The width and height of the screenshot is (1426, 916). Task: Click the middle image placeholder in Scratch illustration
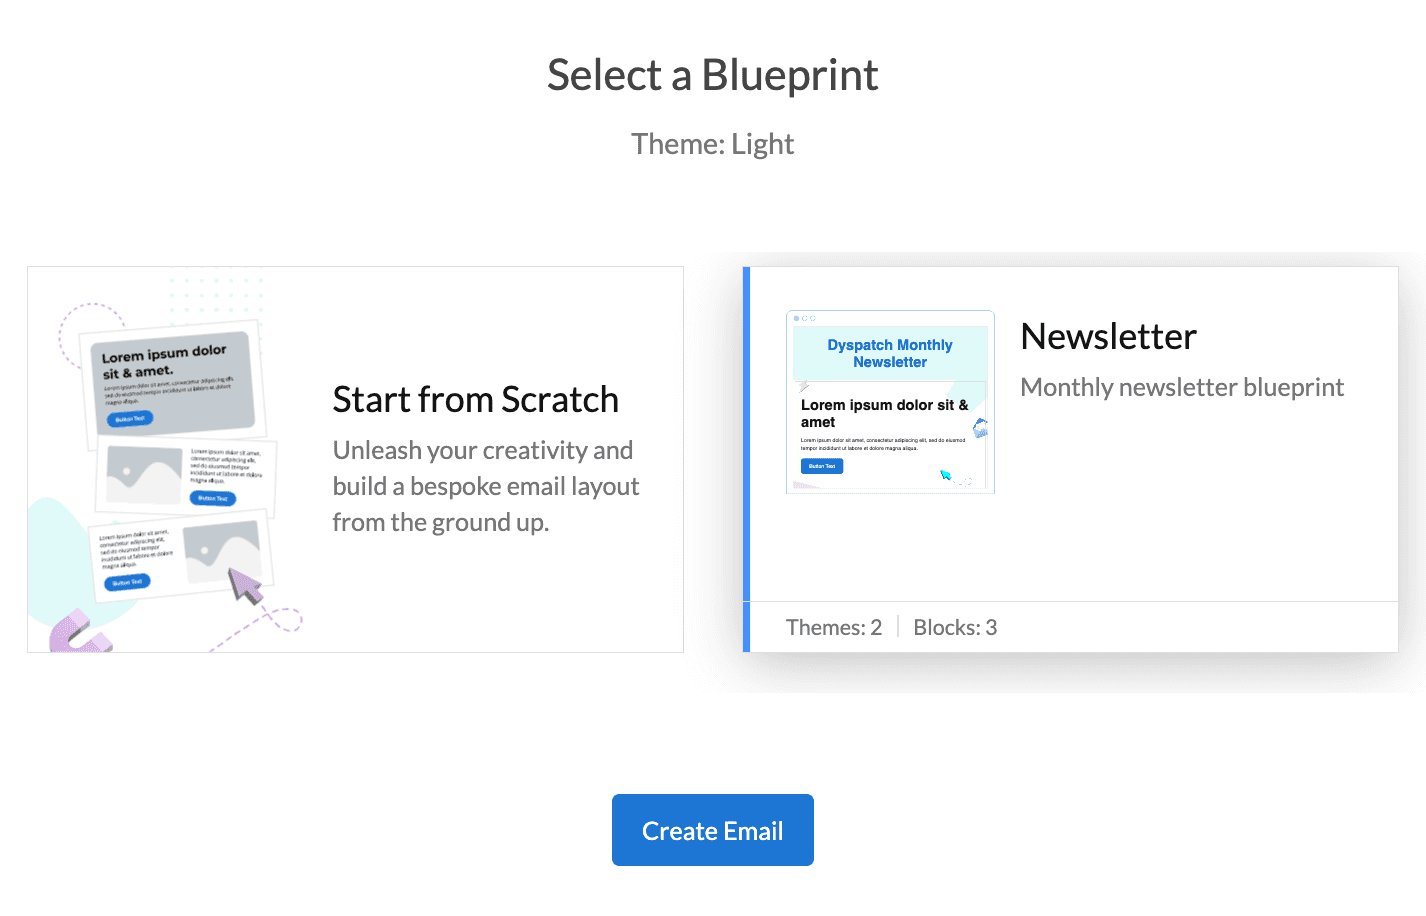143,473
